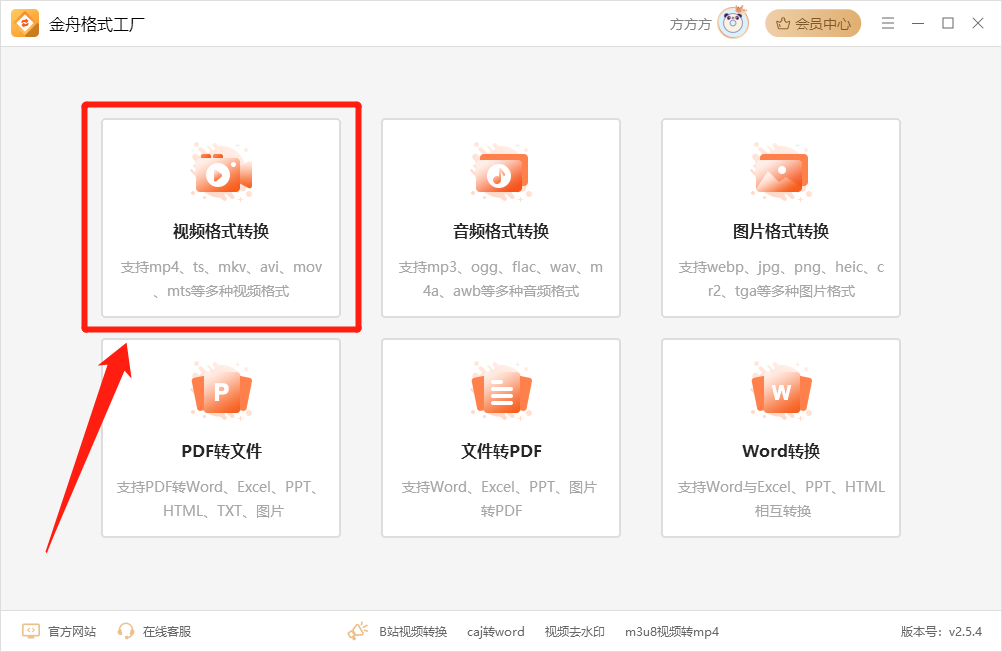Click the Word转换 orange W icon
This screenshot has width=1002, height=652.
tap(781, 391)
